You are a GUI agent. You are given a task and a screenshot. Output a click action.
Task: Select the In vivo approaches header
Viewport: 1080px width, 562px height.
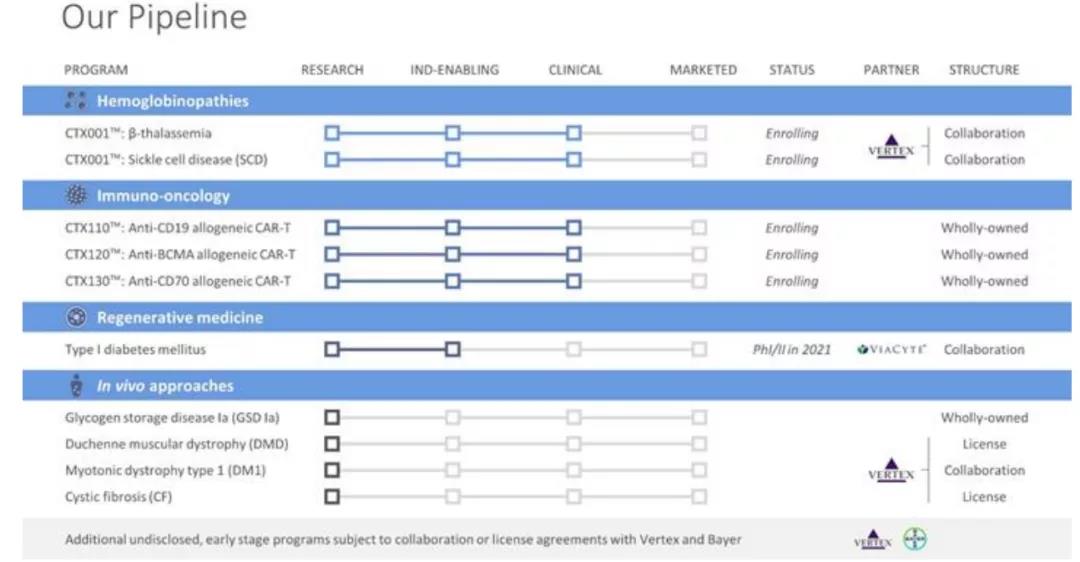(x=165, y=386)
